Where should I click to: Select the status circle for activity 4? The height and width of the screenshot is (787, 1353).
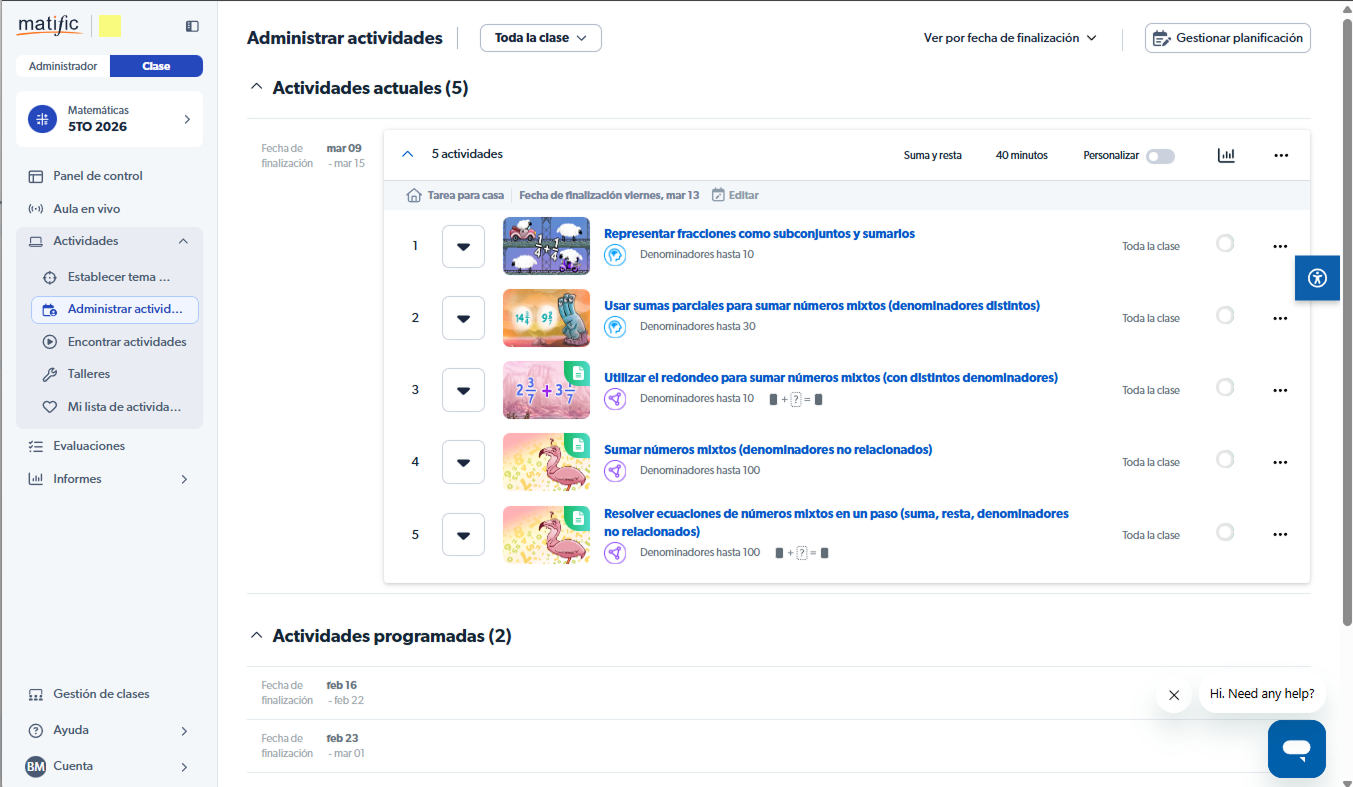tap(1225, 459)
